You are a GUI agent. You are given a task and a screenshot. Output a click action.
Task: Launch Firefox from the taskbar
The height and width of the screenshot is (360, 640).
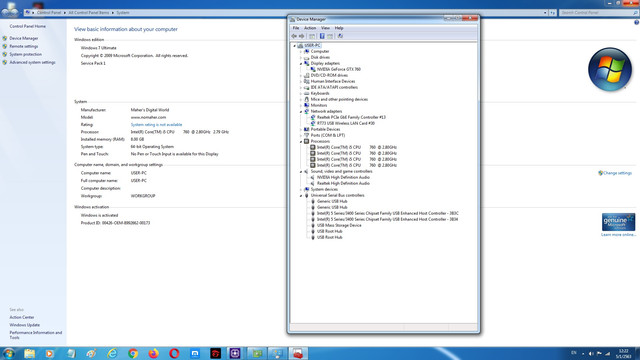click(x=153, y=353)
